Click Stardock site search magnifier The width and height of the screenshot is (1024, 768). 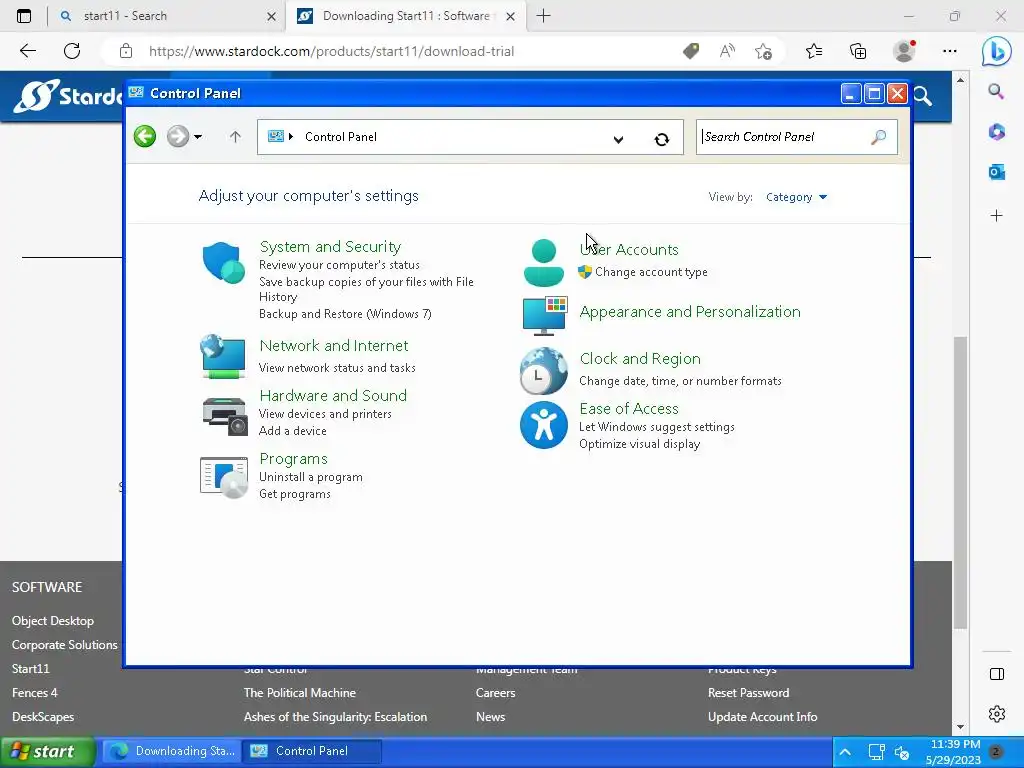click(922, 96)
